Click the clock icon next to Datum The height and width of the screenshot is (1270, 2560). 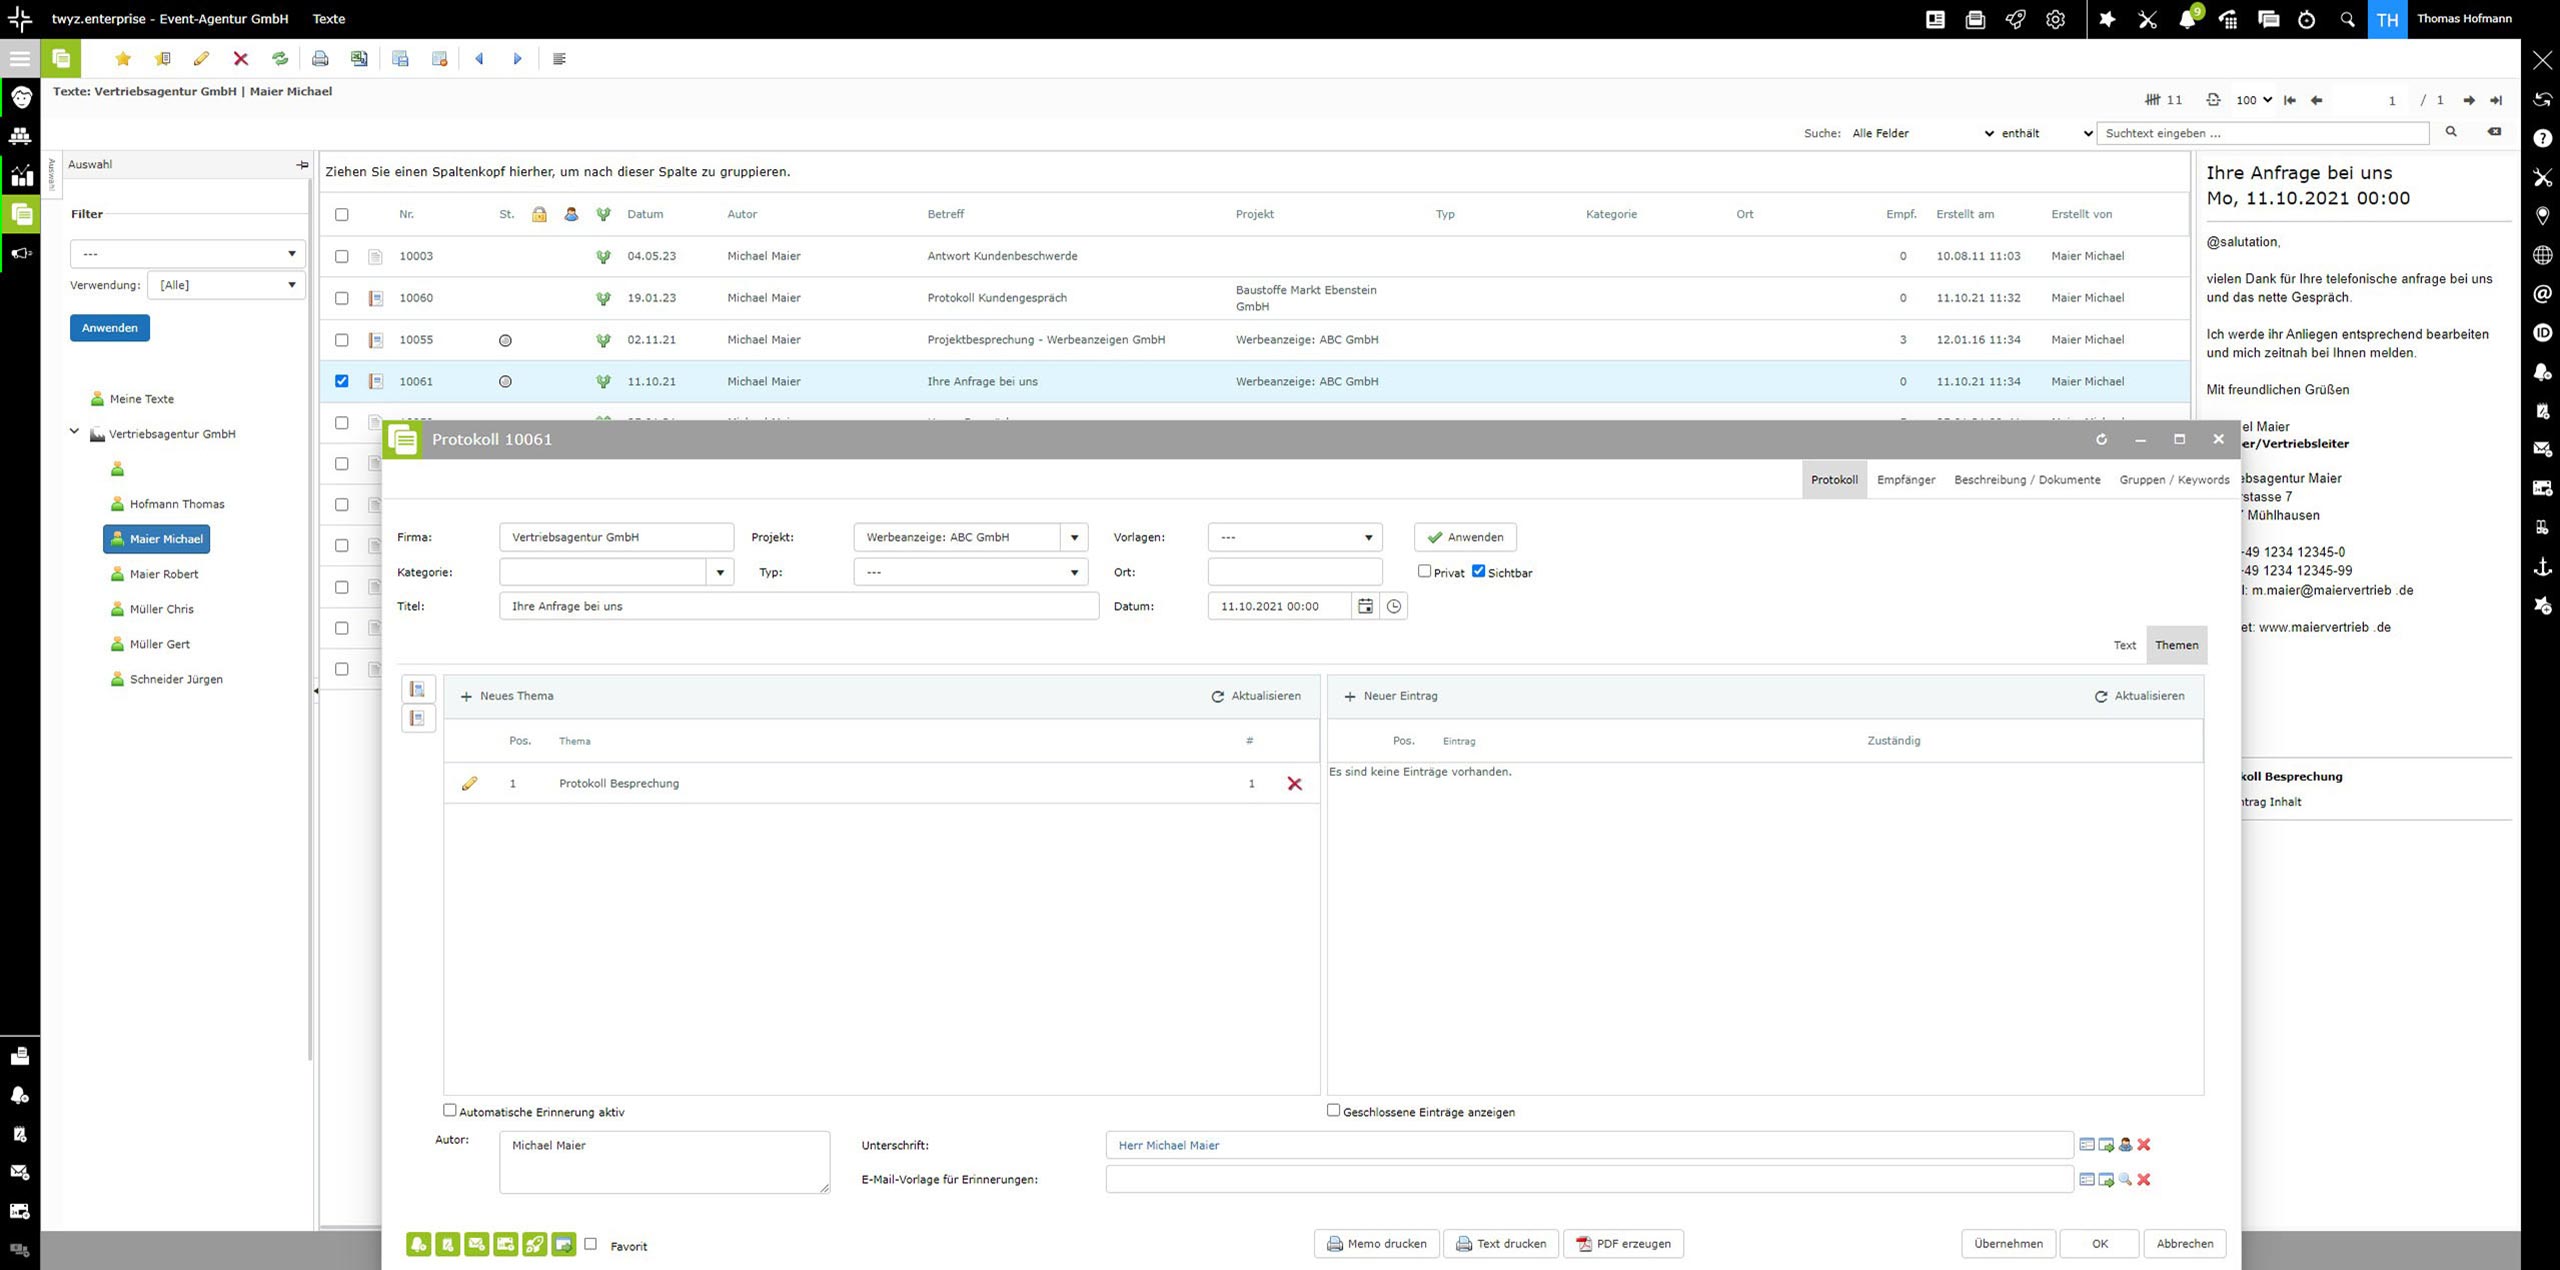[x=1394, y=606]
